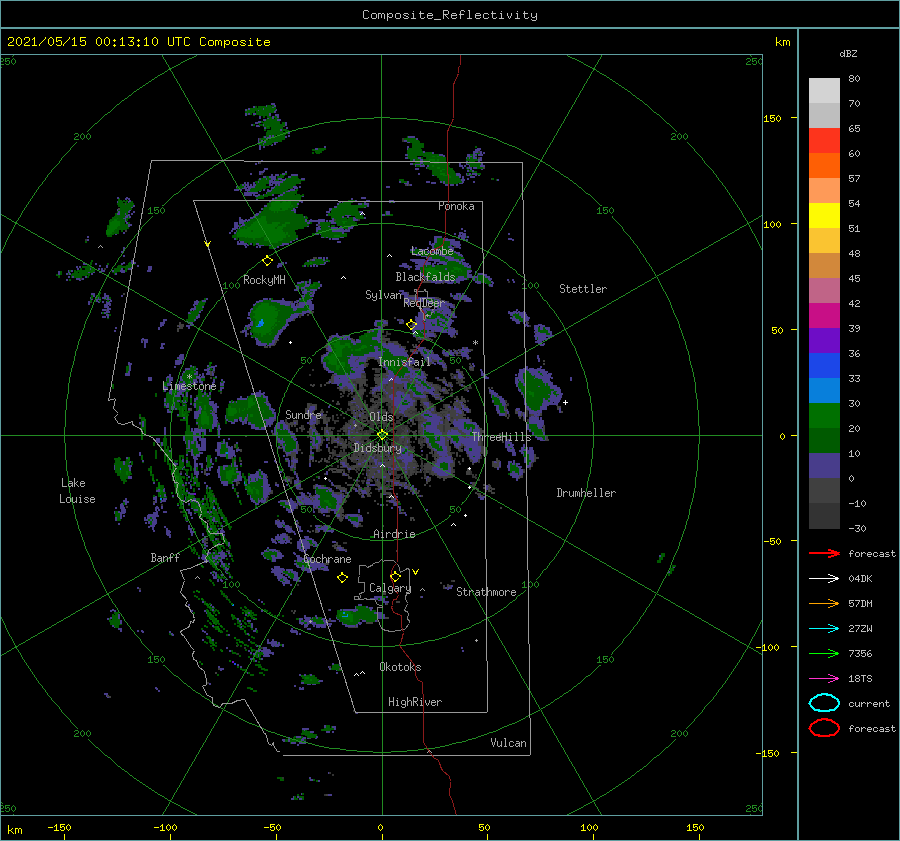Image resolution: width=900 pixels, height=841 pixels.
Task: Click the cyan current ellipse icon
Action: click(824, 703)
